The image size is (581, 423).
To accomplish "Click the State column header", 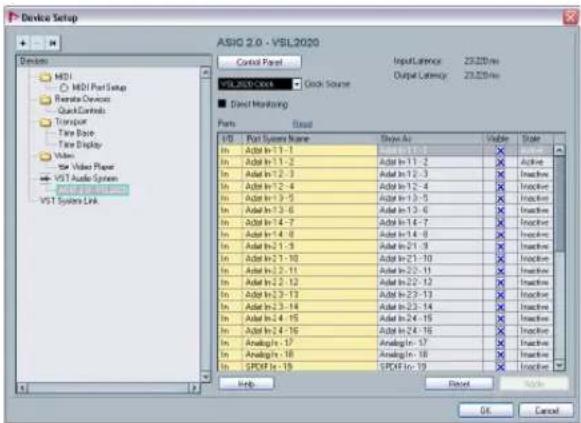I will point(535,139).
